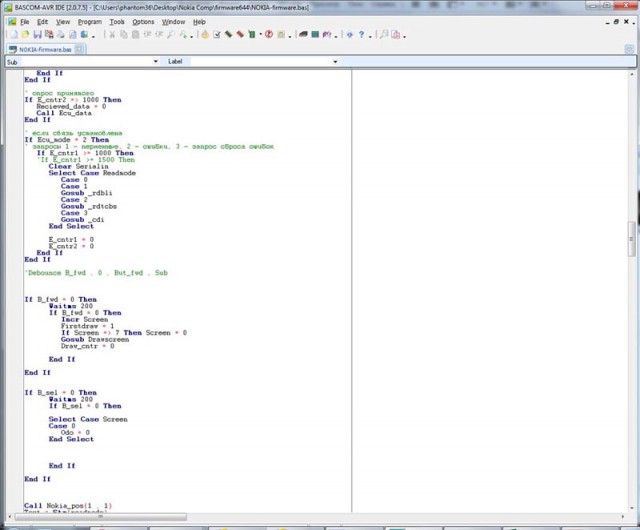Open the terminal emulator toolbar icon
The height and width of the screenshot is (530, 640).
pos(303,35)
